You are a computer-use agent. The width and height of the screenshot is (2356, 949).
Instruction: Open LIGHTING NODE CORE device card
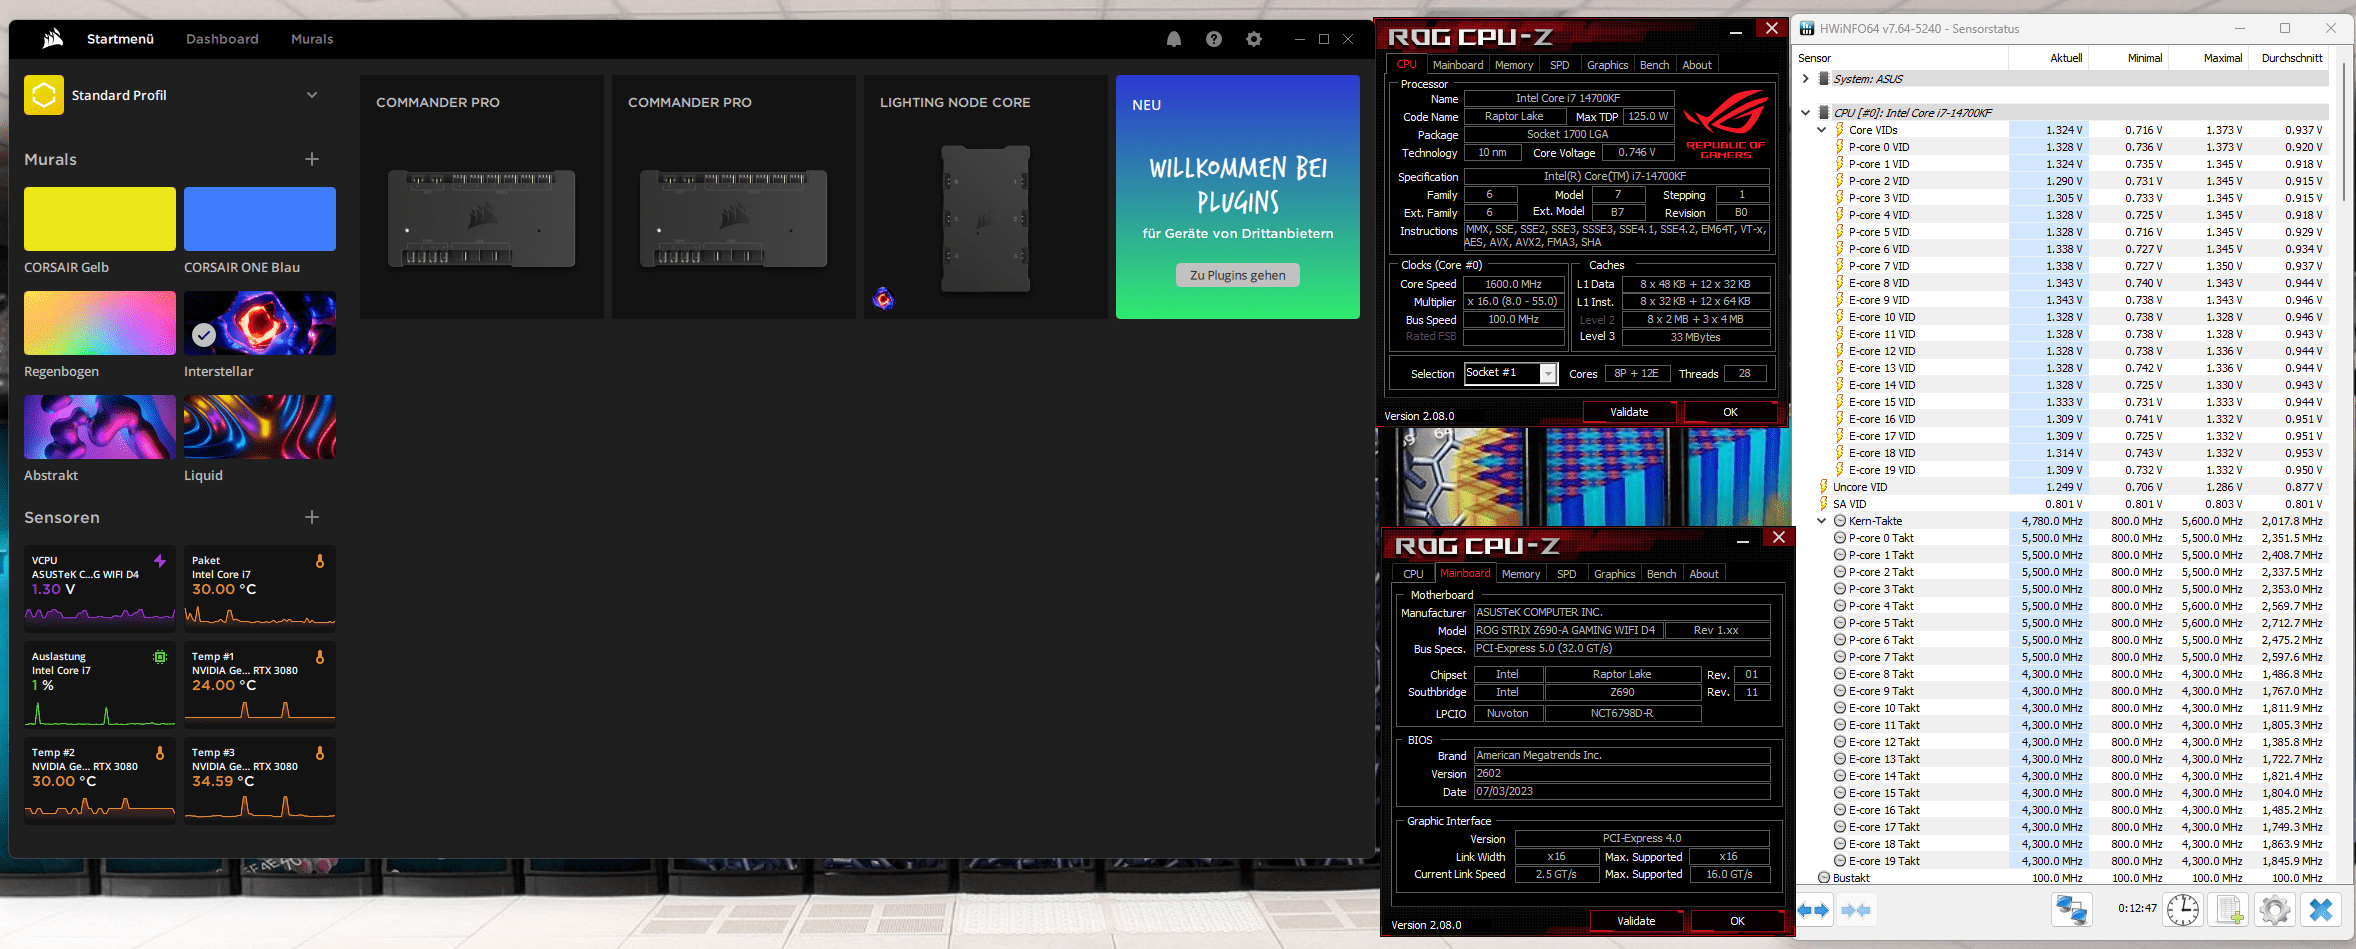click(986, 197)
